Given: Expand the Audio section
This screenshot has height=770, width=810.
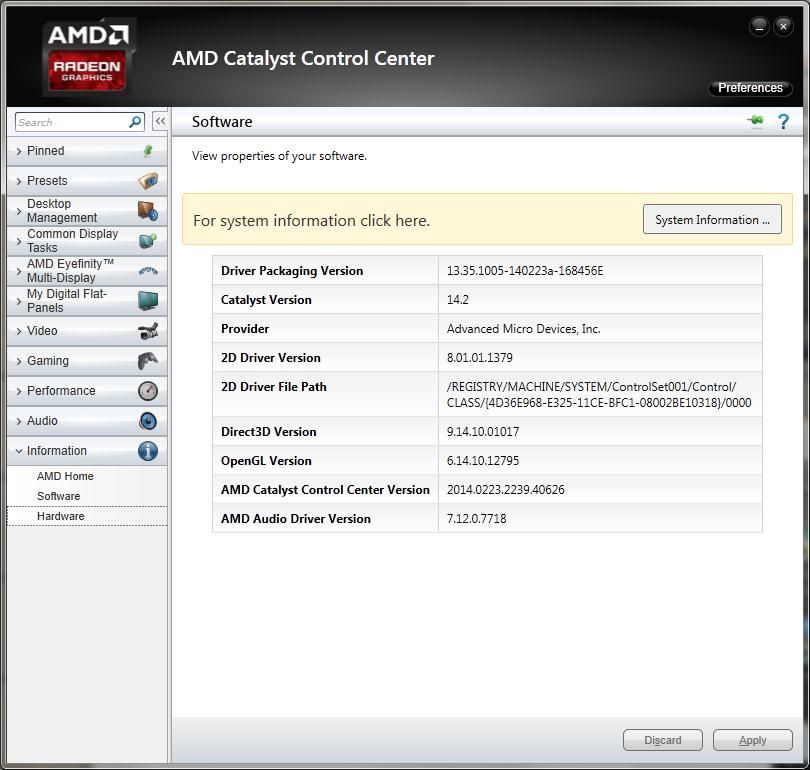Looking at the screenshot, I should click(87, 421).
